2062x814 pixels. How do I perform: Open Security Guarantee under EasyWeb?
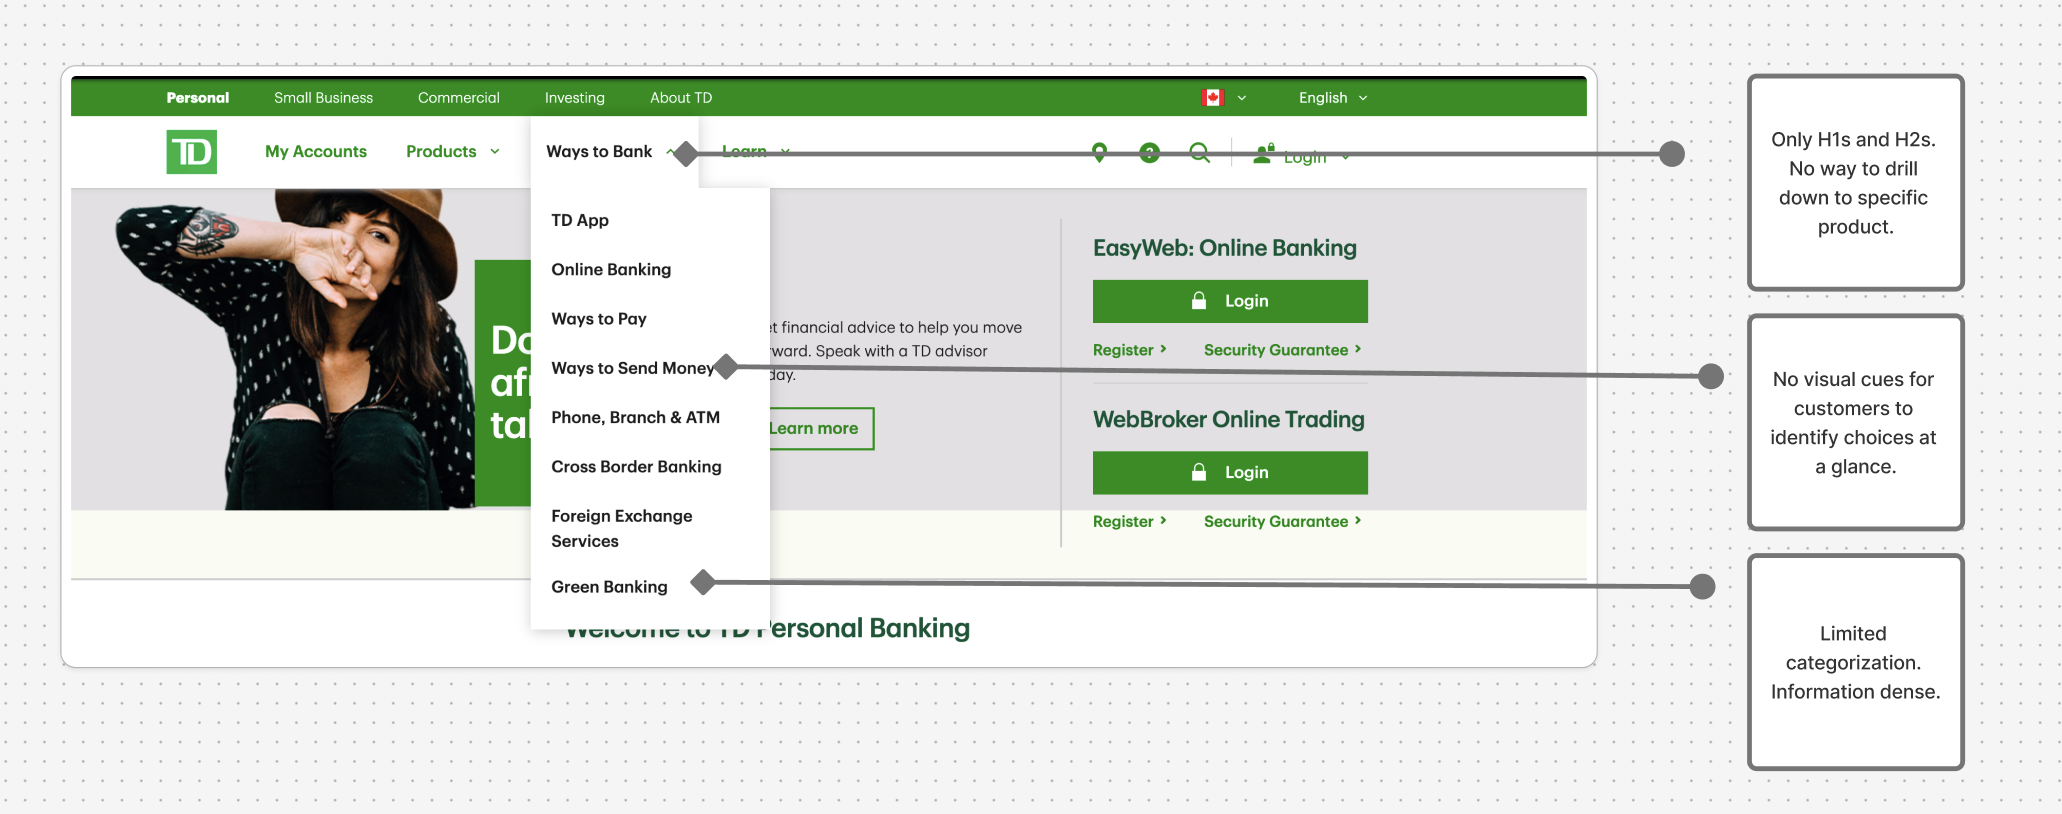(1282, 350)
